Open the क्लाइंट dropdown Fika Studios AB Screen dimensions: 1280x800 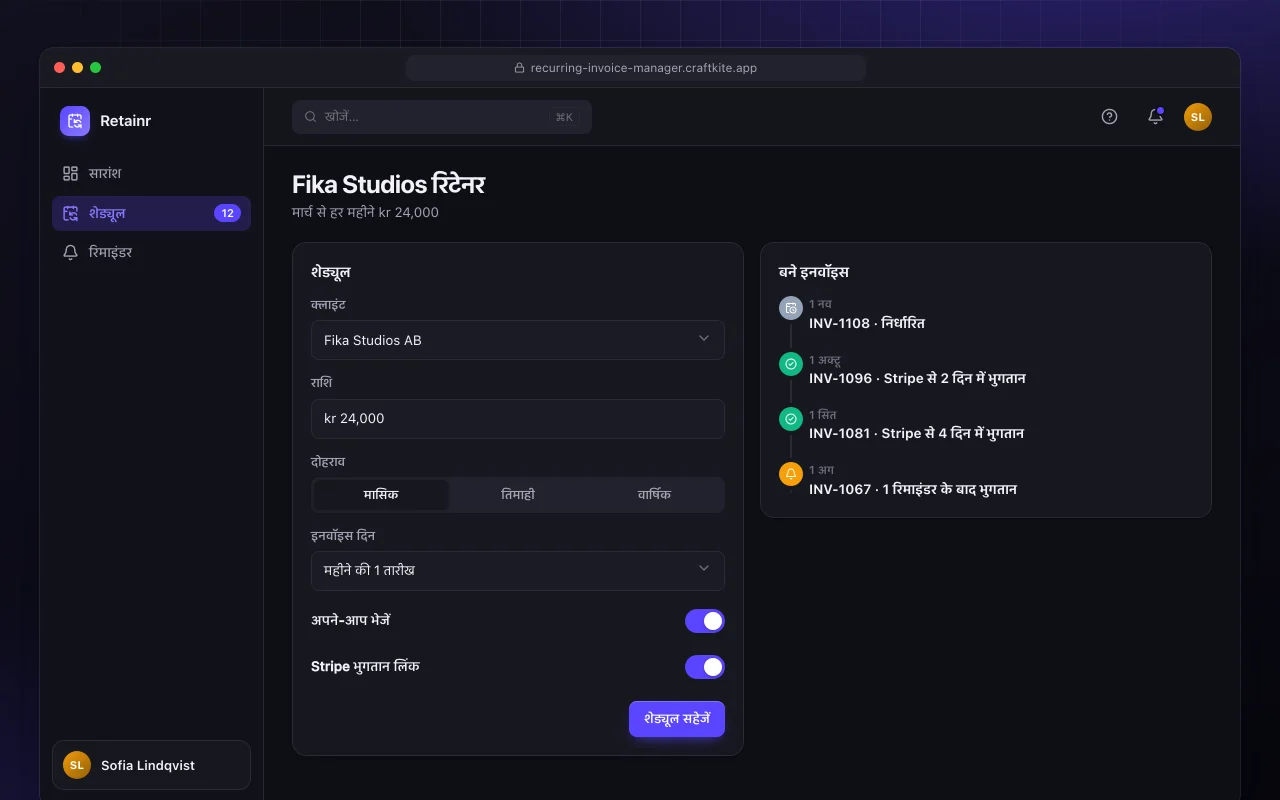(518, 340)
